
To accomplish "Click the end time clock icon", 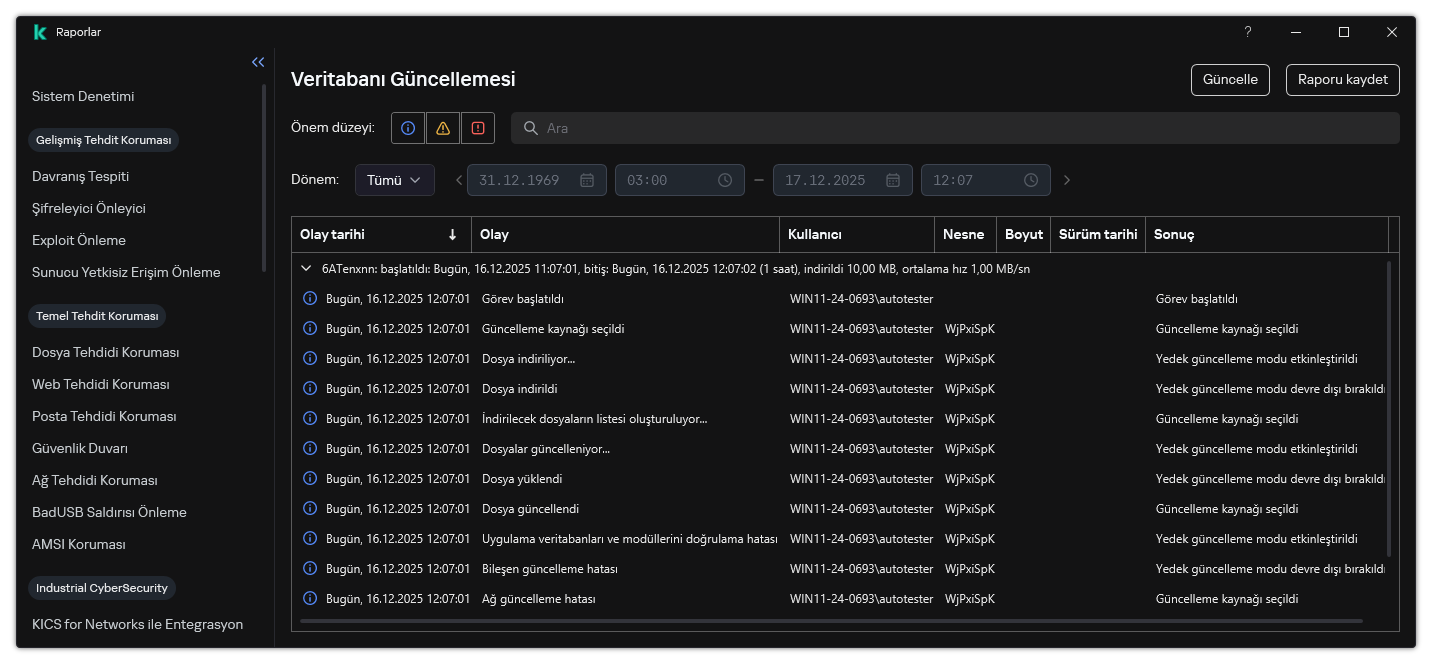I will point(1031,180).
